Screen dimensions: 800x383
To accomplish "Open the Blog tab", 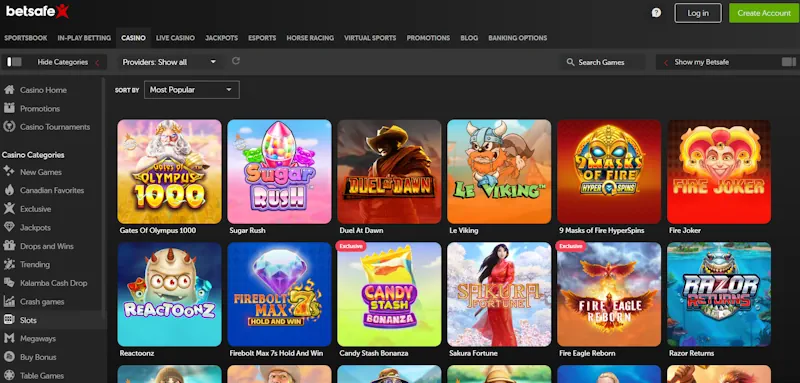I will (469, 38).
